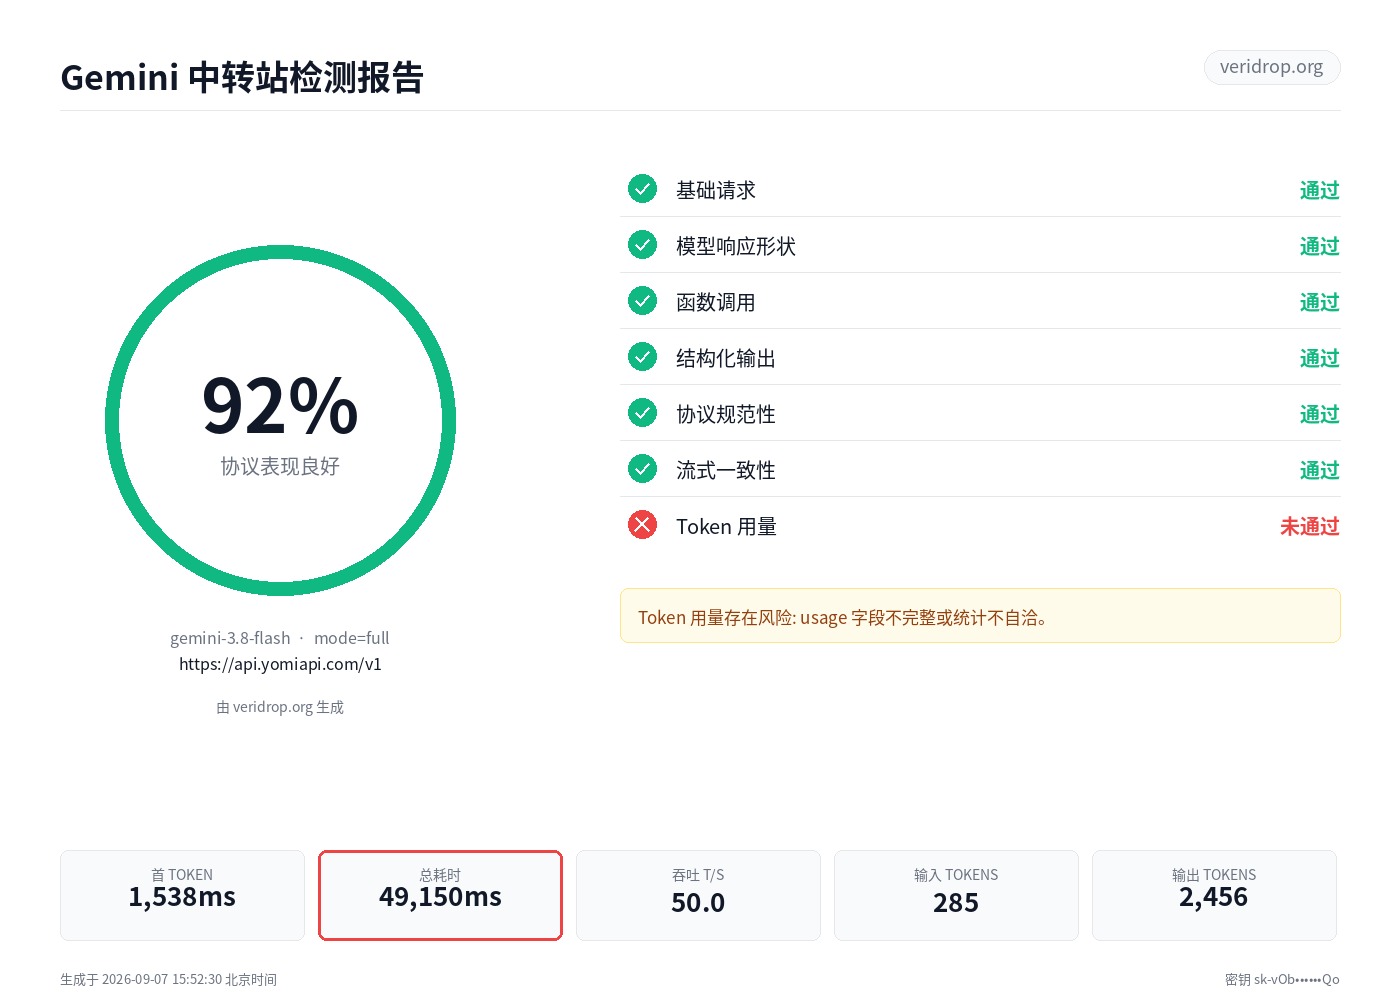Click the 输入 TOKENS 285 card
This screenshot has height=1000, width=1400.
(956, 895)
